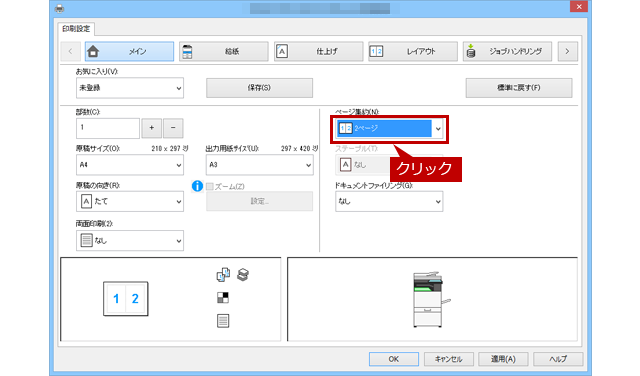
Task: Close the print settings dialog
Action: 579,7
